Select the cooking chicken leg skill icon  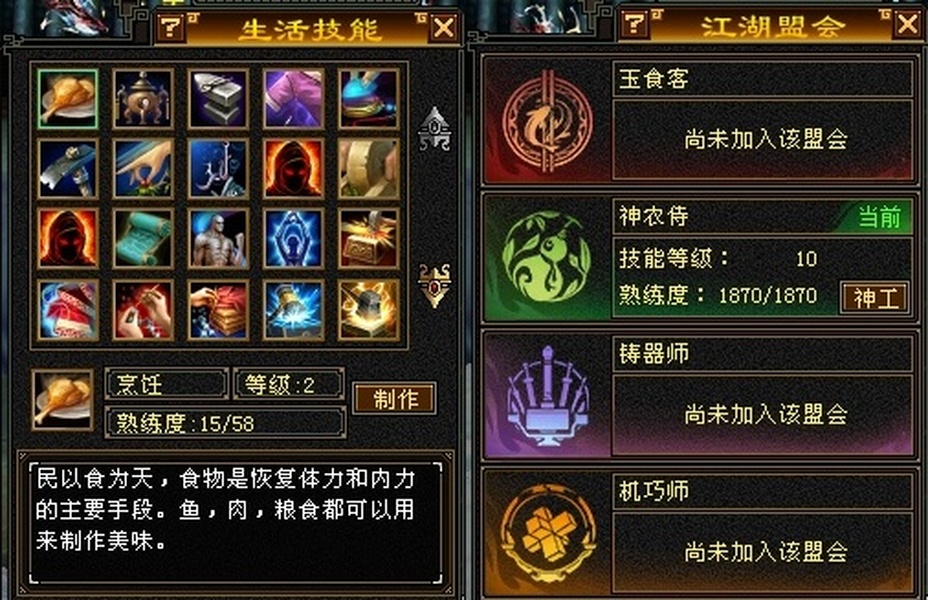click(x=67, y=99)
